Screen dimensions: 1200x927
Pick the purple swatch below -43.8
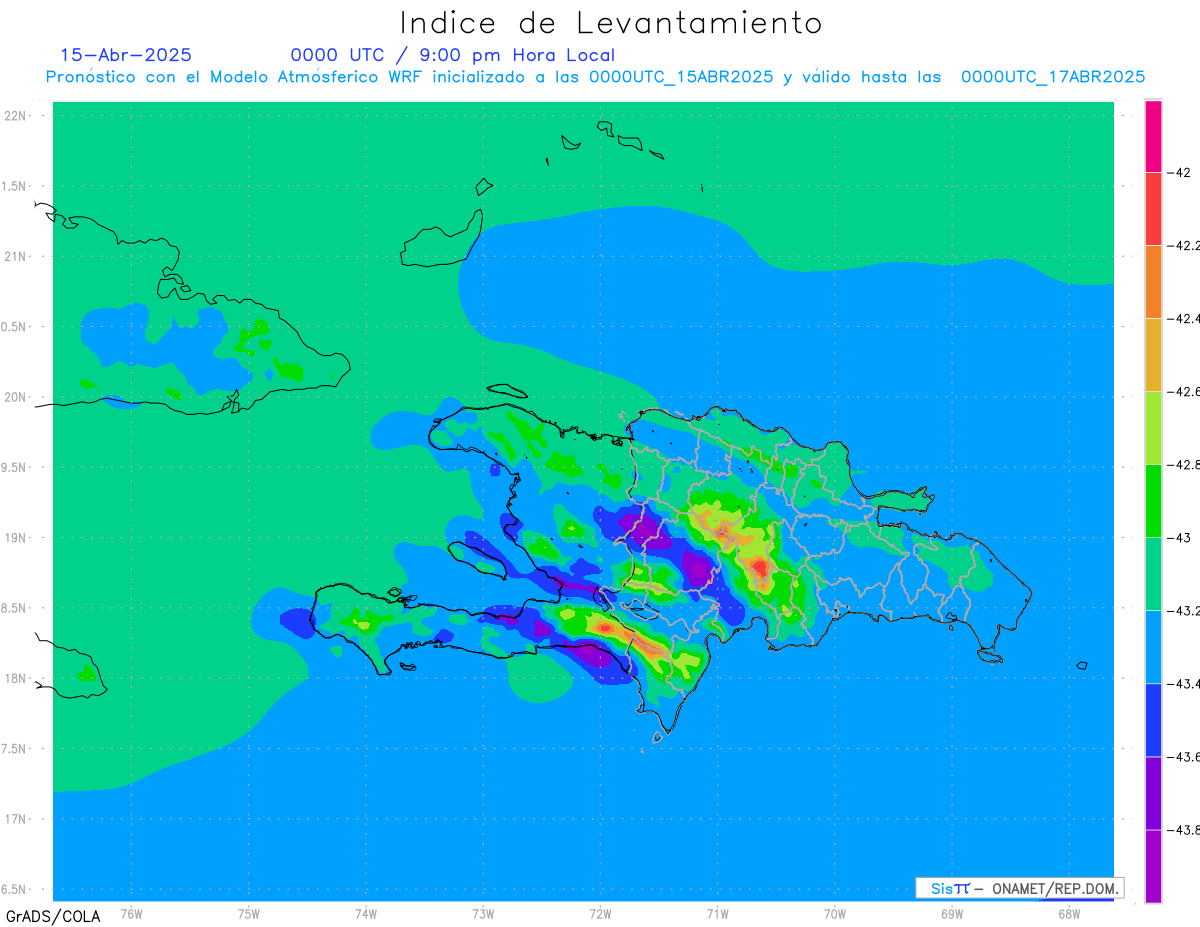tap(1153, 866)
